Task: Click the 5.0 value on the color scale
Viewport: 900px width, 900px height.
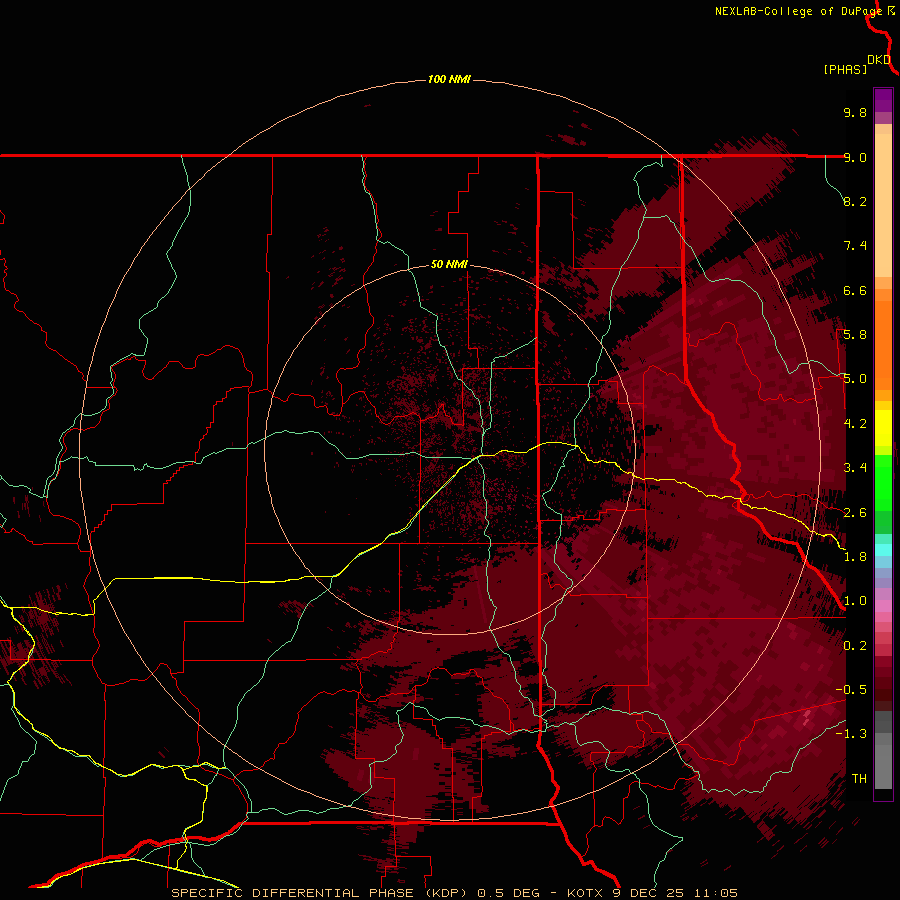Action: tap(855, 379)
